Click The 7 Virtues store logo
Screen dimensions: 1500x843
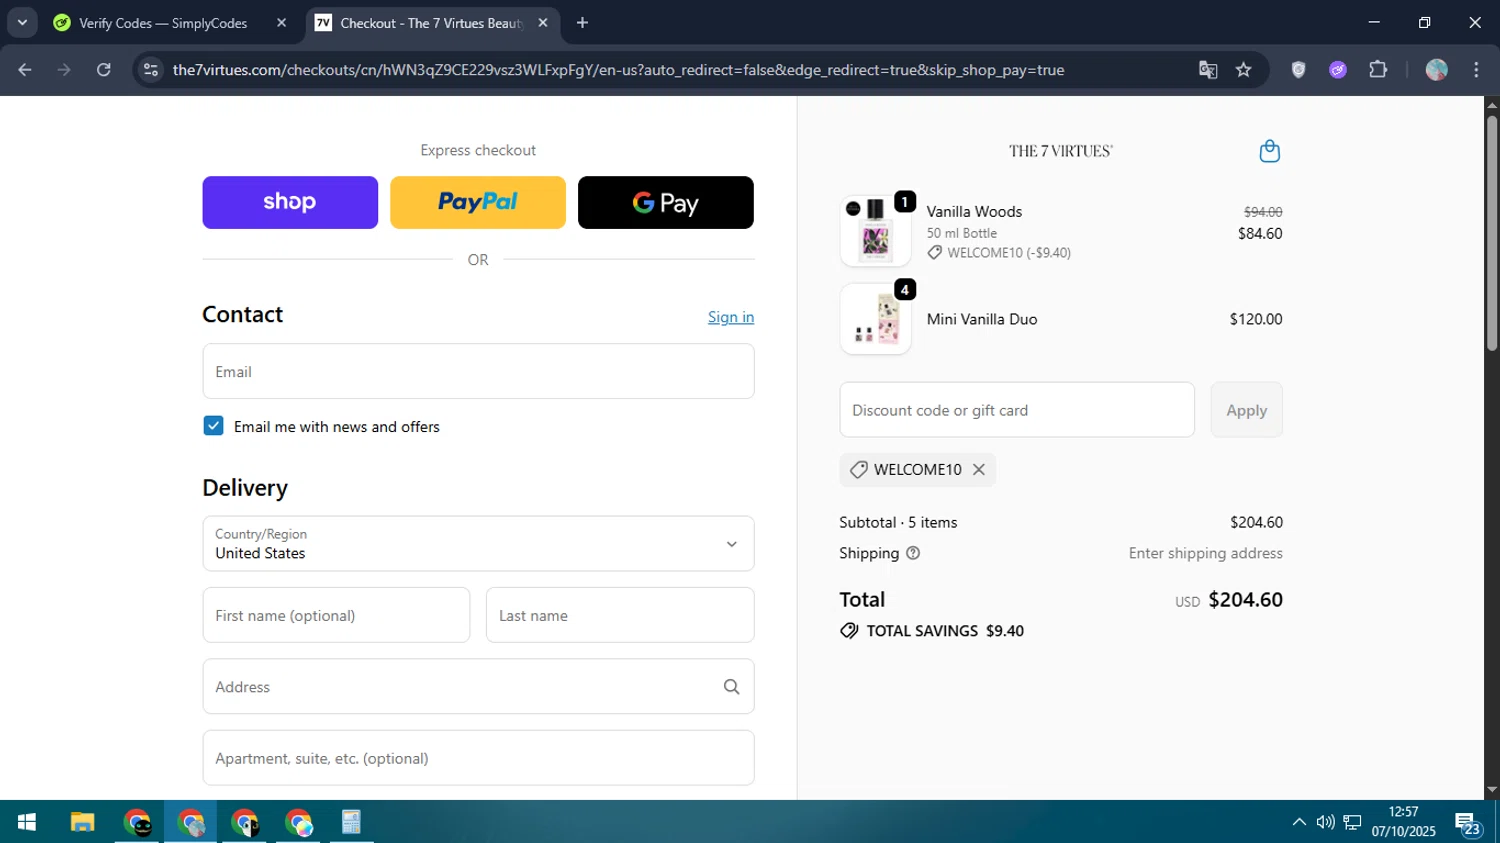click(1061, 151)
